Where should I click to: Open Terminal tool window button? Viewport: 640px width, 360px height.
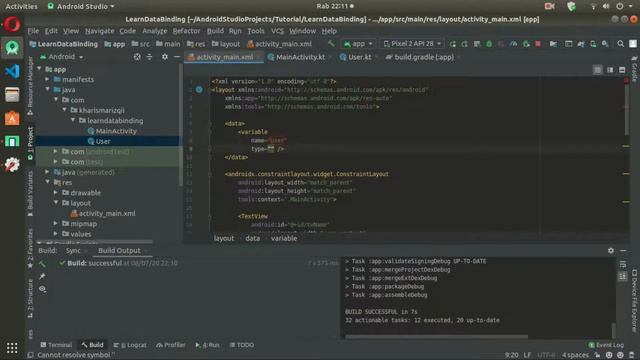tap(56, 345)
